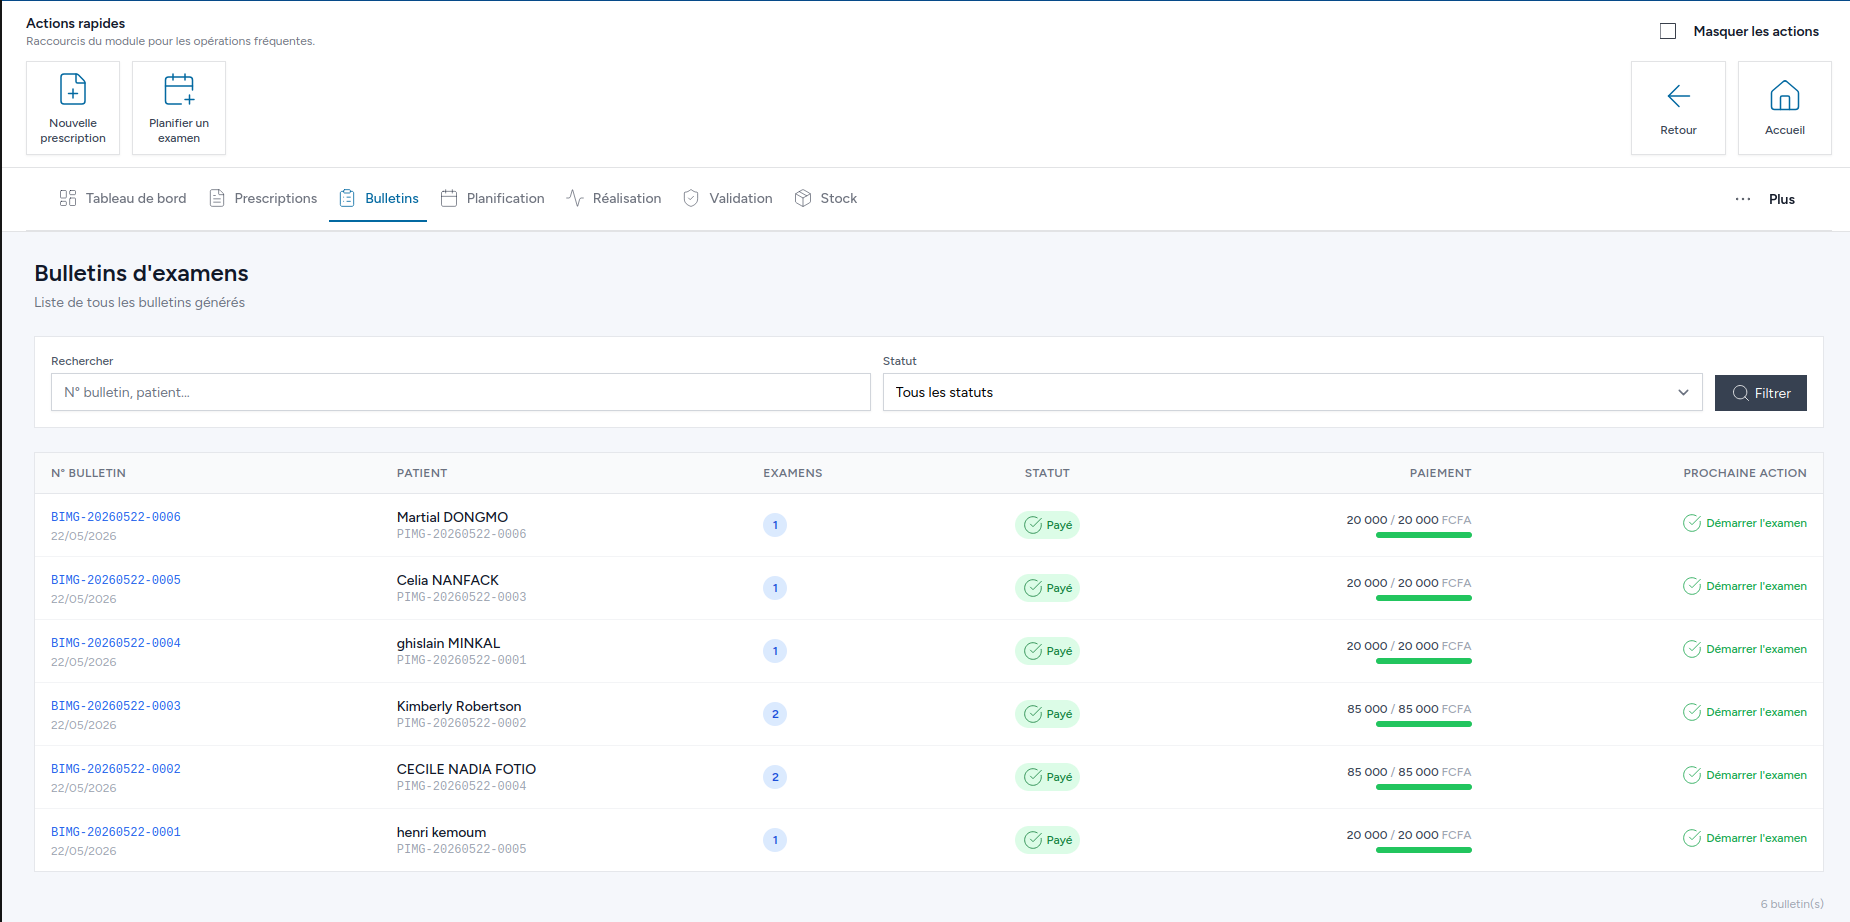
Task: Click exam count badge for Kimberly Robertson
Action: point(775,714)
